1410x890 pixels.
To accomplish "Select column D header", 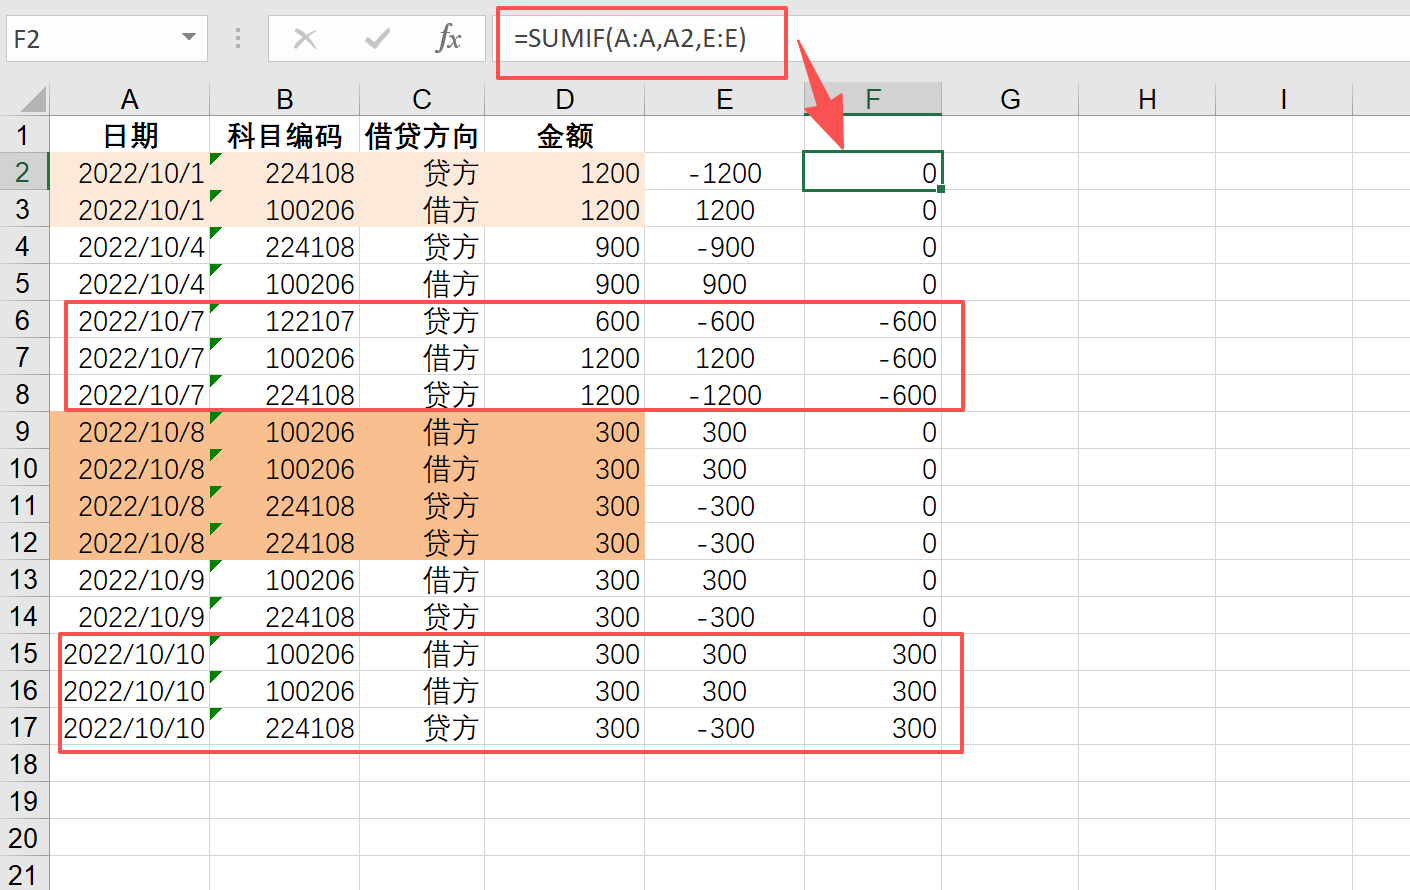I will [564, 99].
